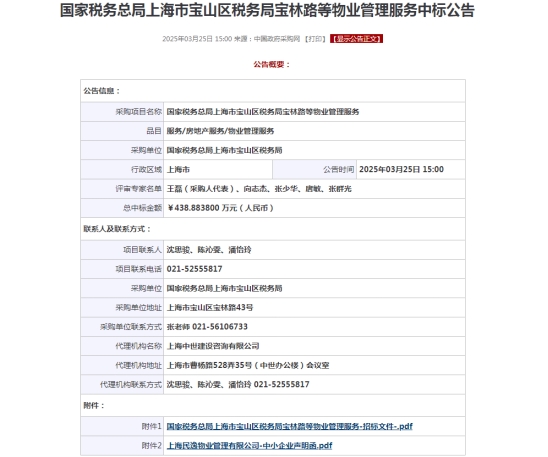Click the header date 2025年03月25日 15:00 under title
The height and width of the screenshot is (457, 548).
tap(197, 39)
